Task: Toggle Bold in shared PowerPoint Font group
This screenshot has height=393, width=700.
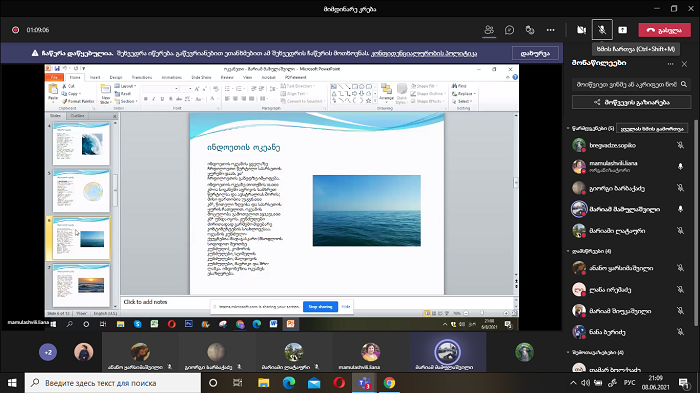Action: point(146,99)
